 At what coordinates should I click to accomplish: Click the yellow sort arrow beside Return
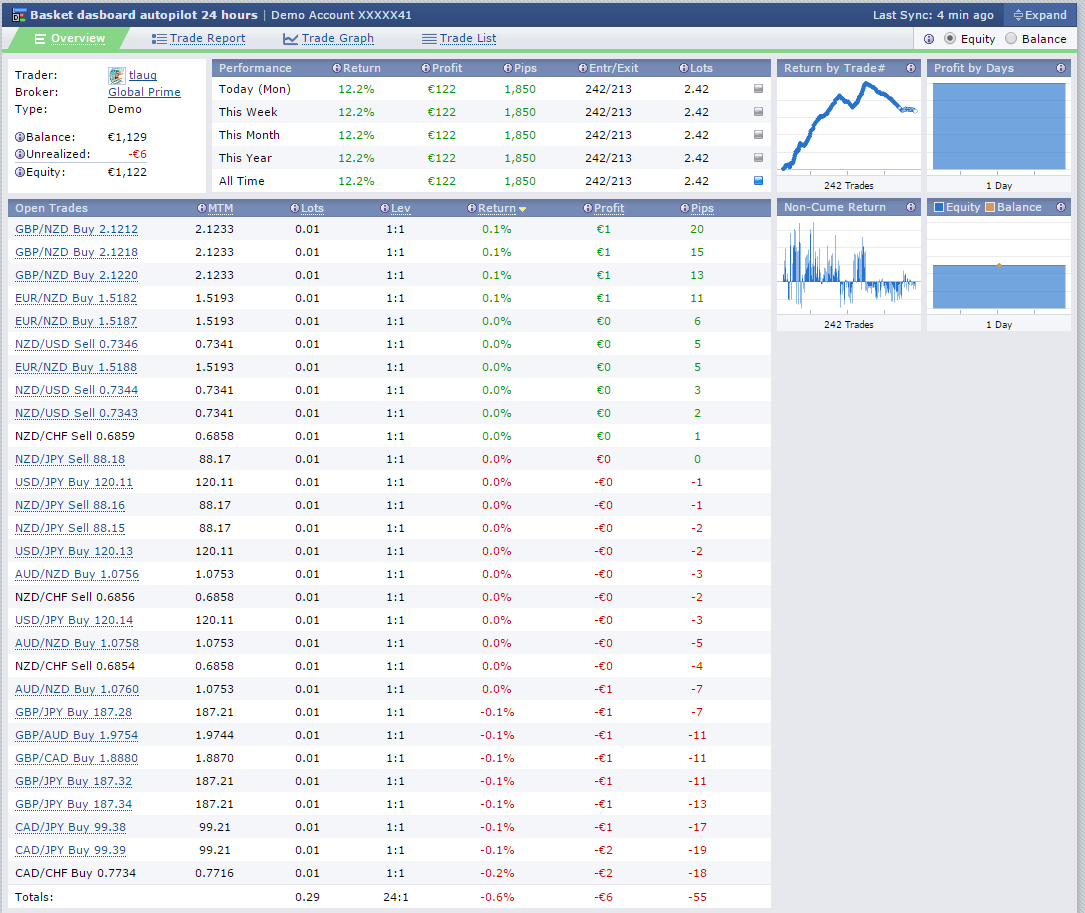click(x=522, y=209)
